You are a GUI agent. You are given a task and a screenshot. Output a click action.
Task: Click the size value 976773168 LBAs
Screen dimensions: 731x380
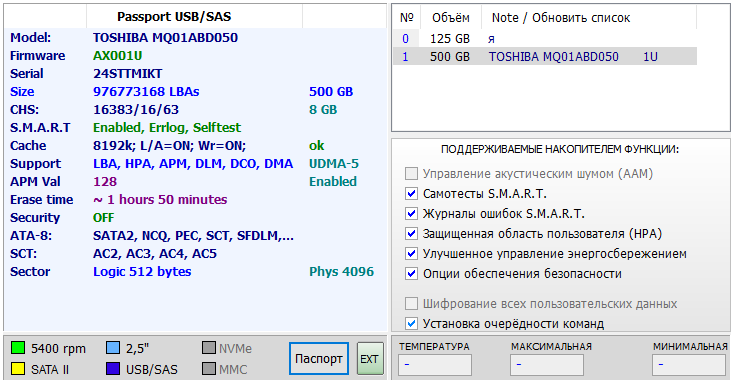pos(146,92)
